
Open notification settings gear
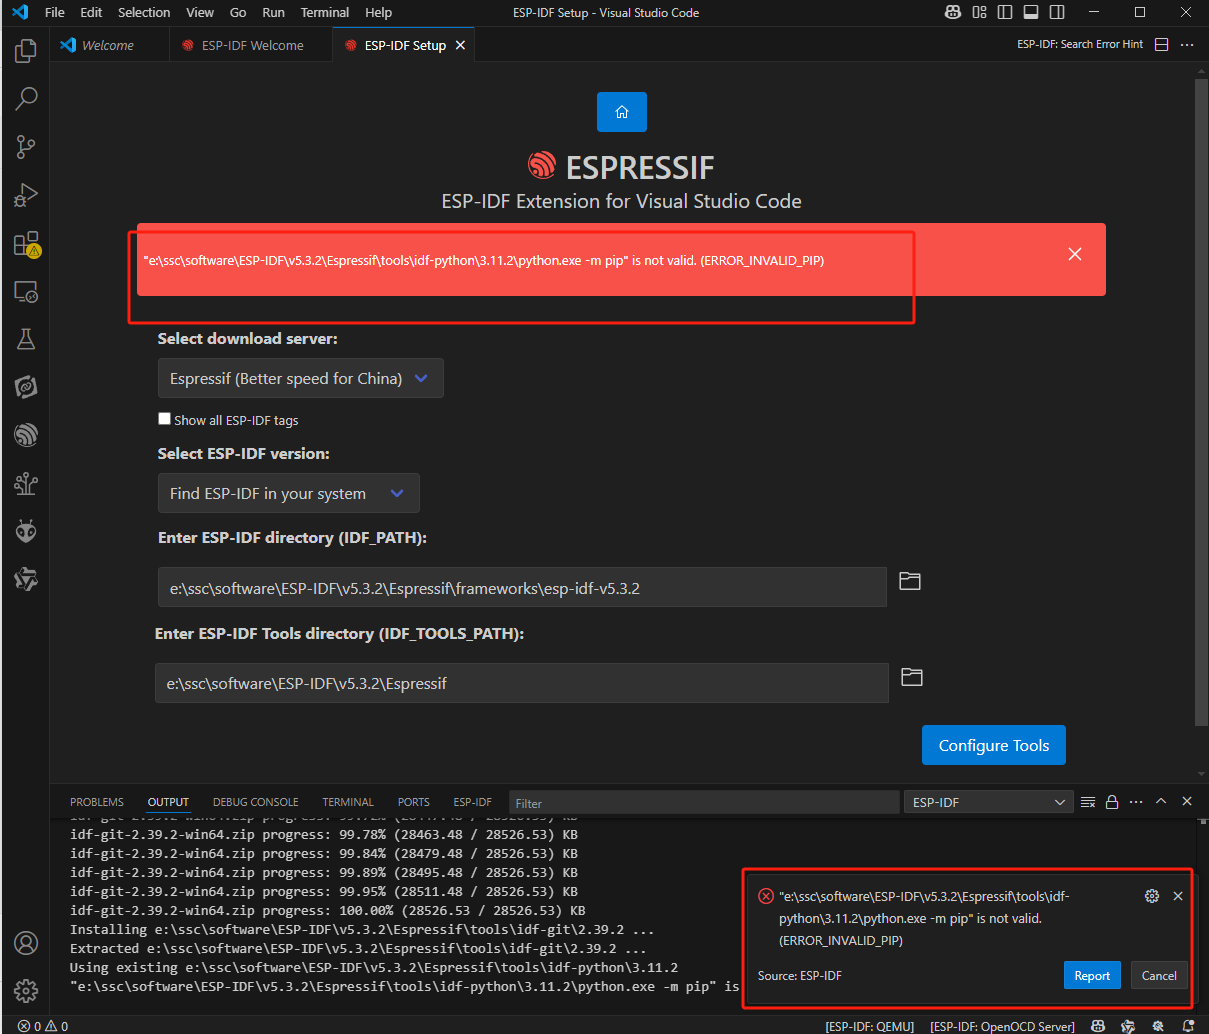[x=1152, y=896]
